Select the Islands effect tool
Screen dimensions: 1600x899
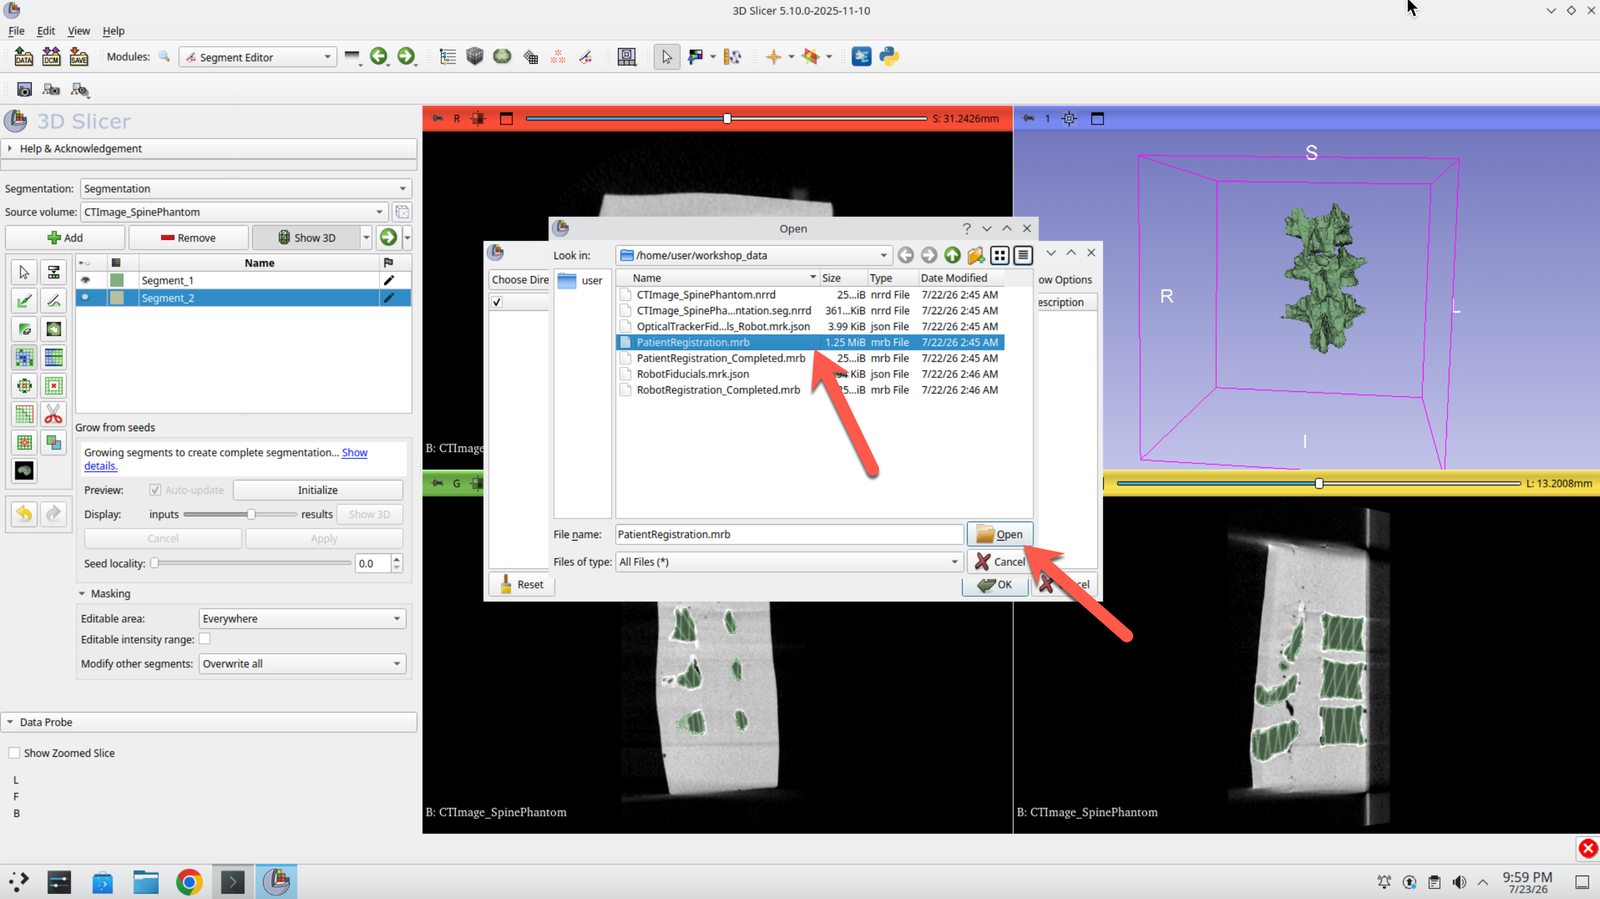(24, 442)
